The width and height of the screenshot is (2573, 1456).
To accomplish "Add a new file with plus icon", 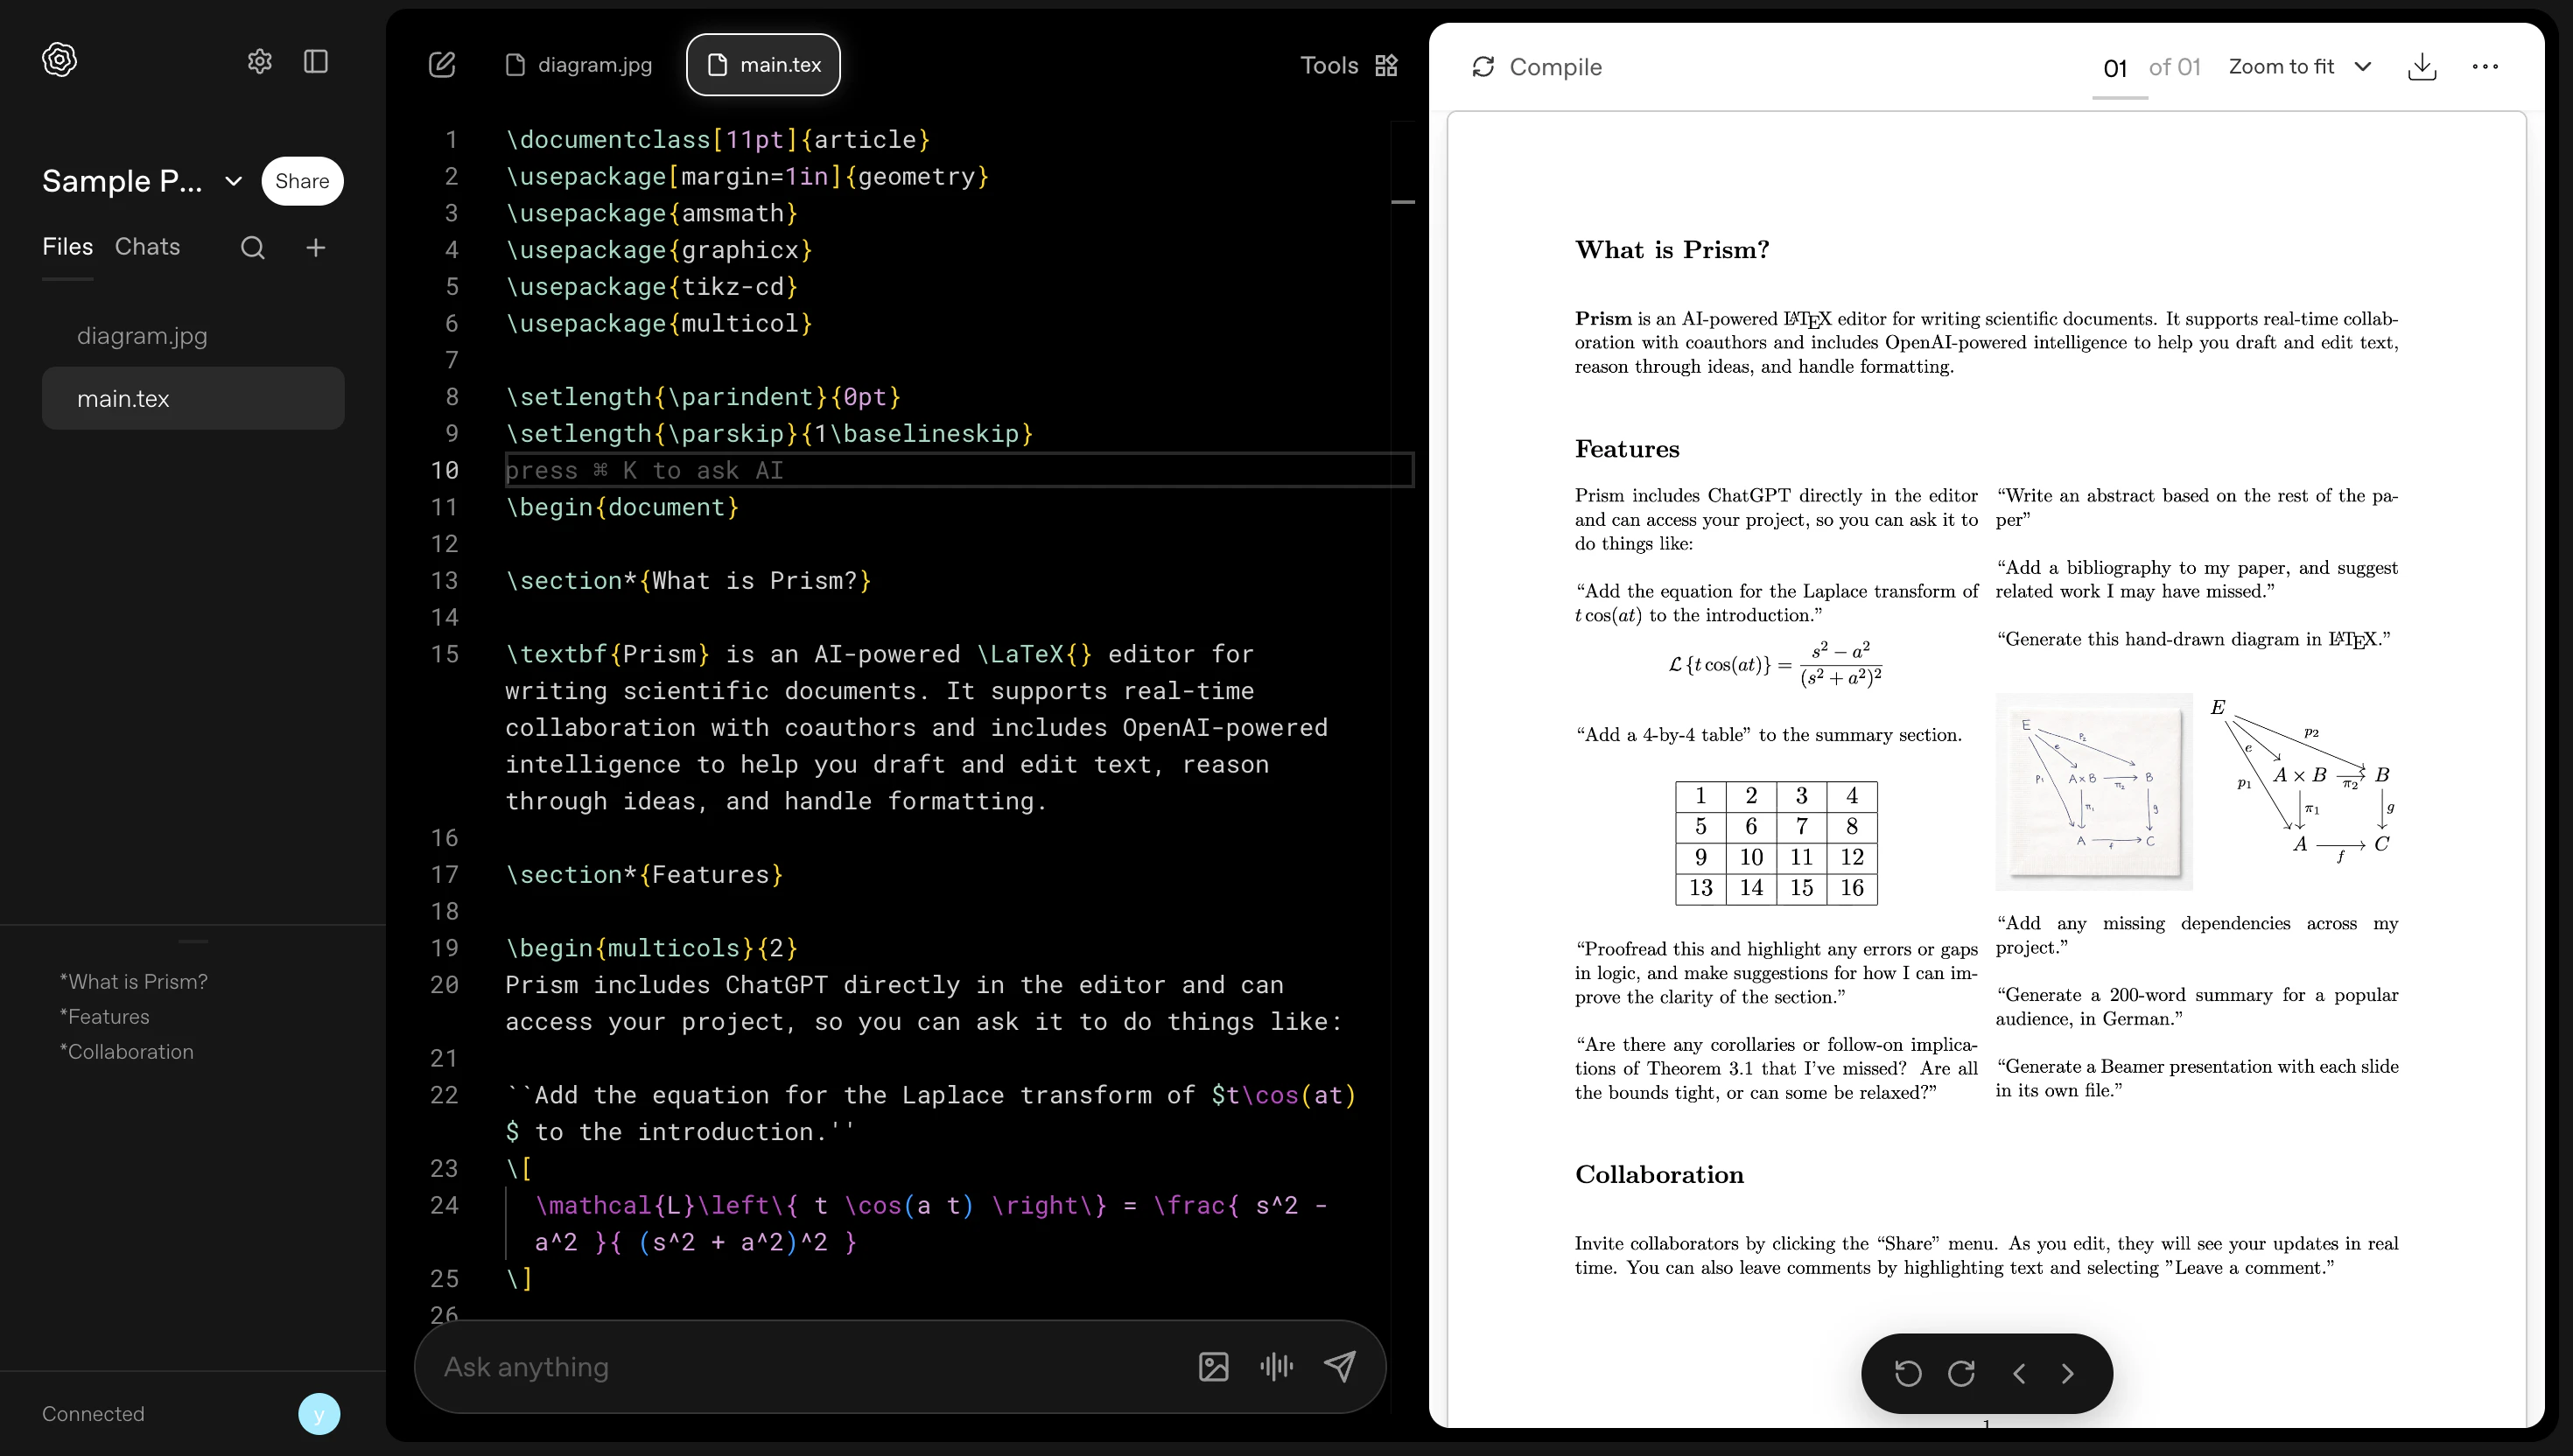I will [x=316, y=247].
